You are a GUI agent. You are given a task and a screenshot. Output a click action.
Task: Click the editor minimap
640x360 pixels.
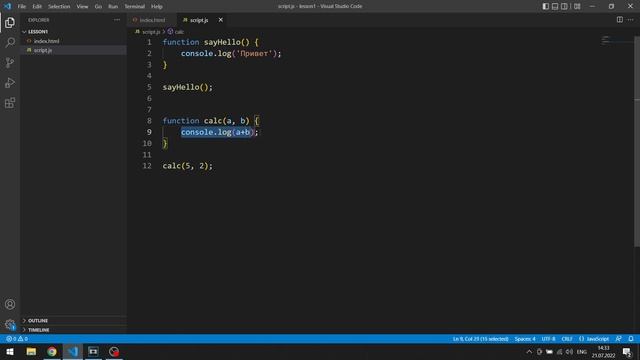point(617,40)
